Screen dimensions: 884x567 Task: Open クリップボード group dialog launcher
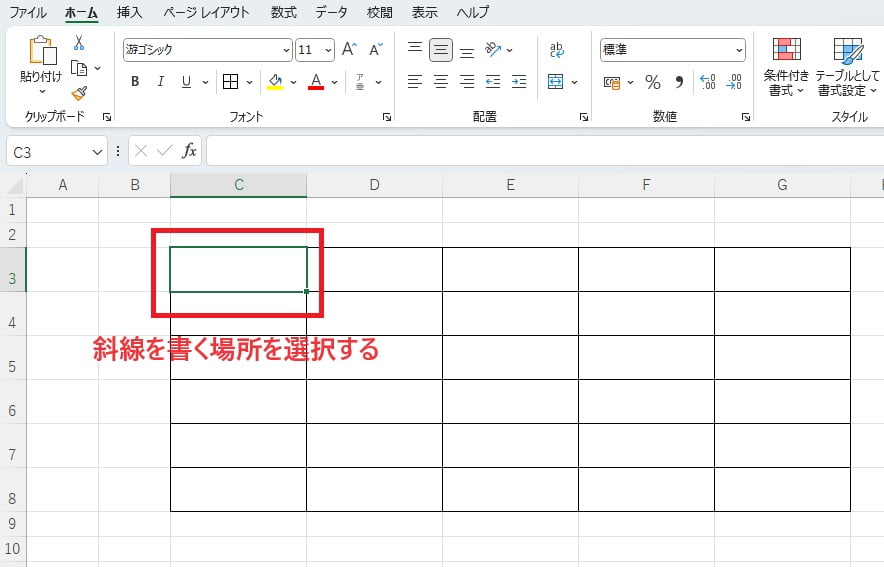107,117
